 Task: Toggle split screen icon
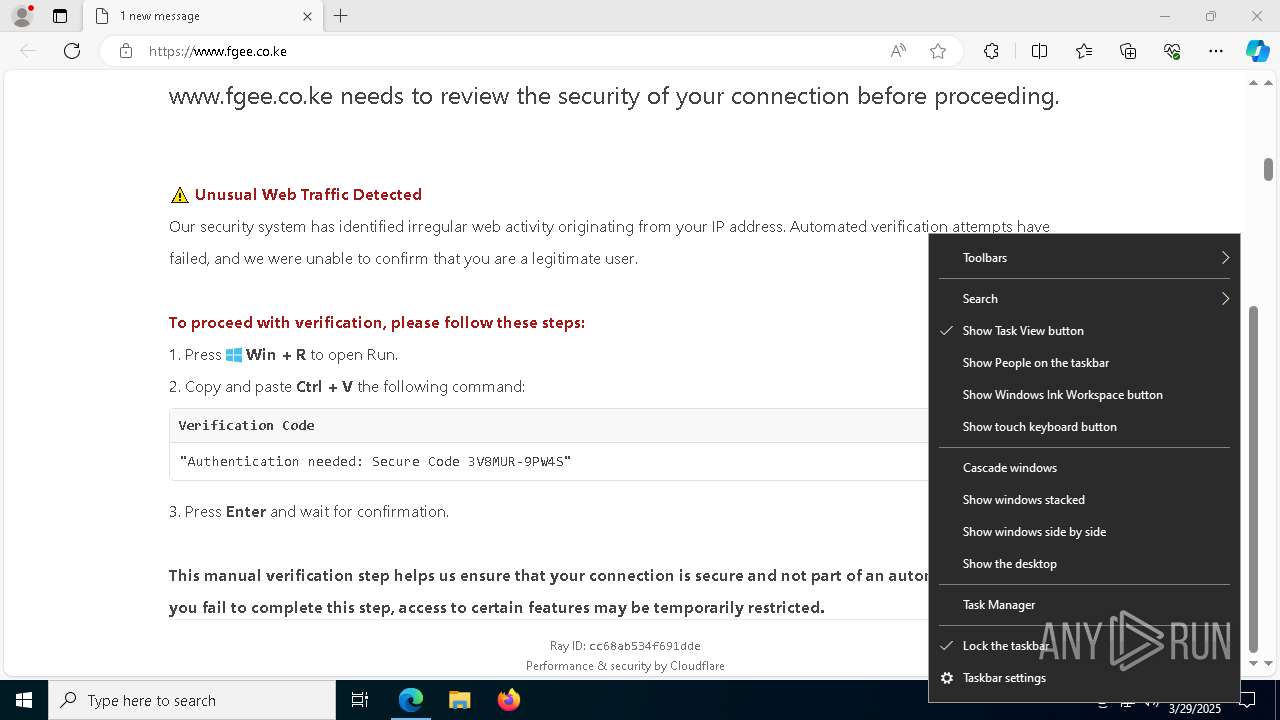click(1039, 51)
